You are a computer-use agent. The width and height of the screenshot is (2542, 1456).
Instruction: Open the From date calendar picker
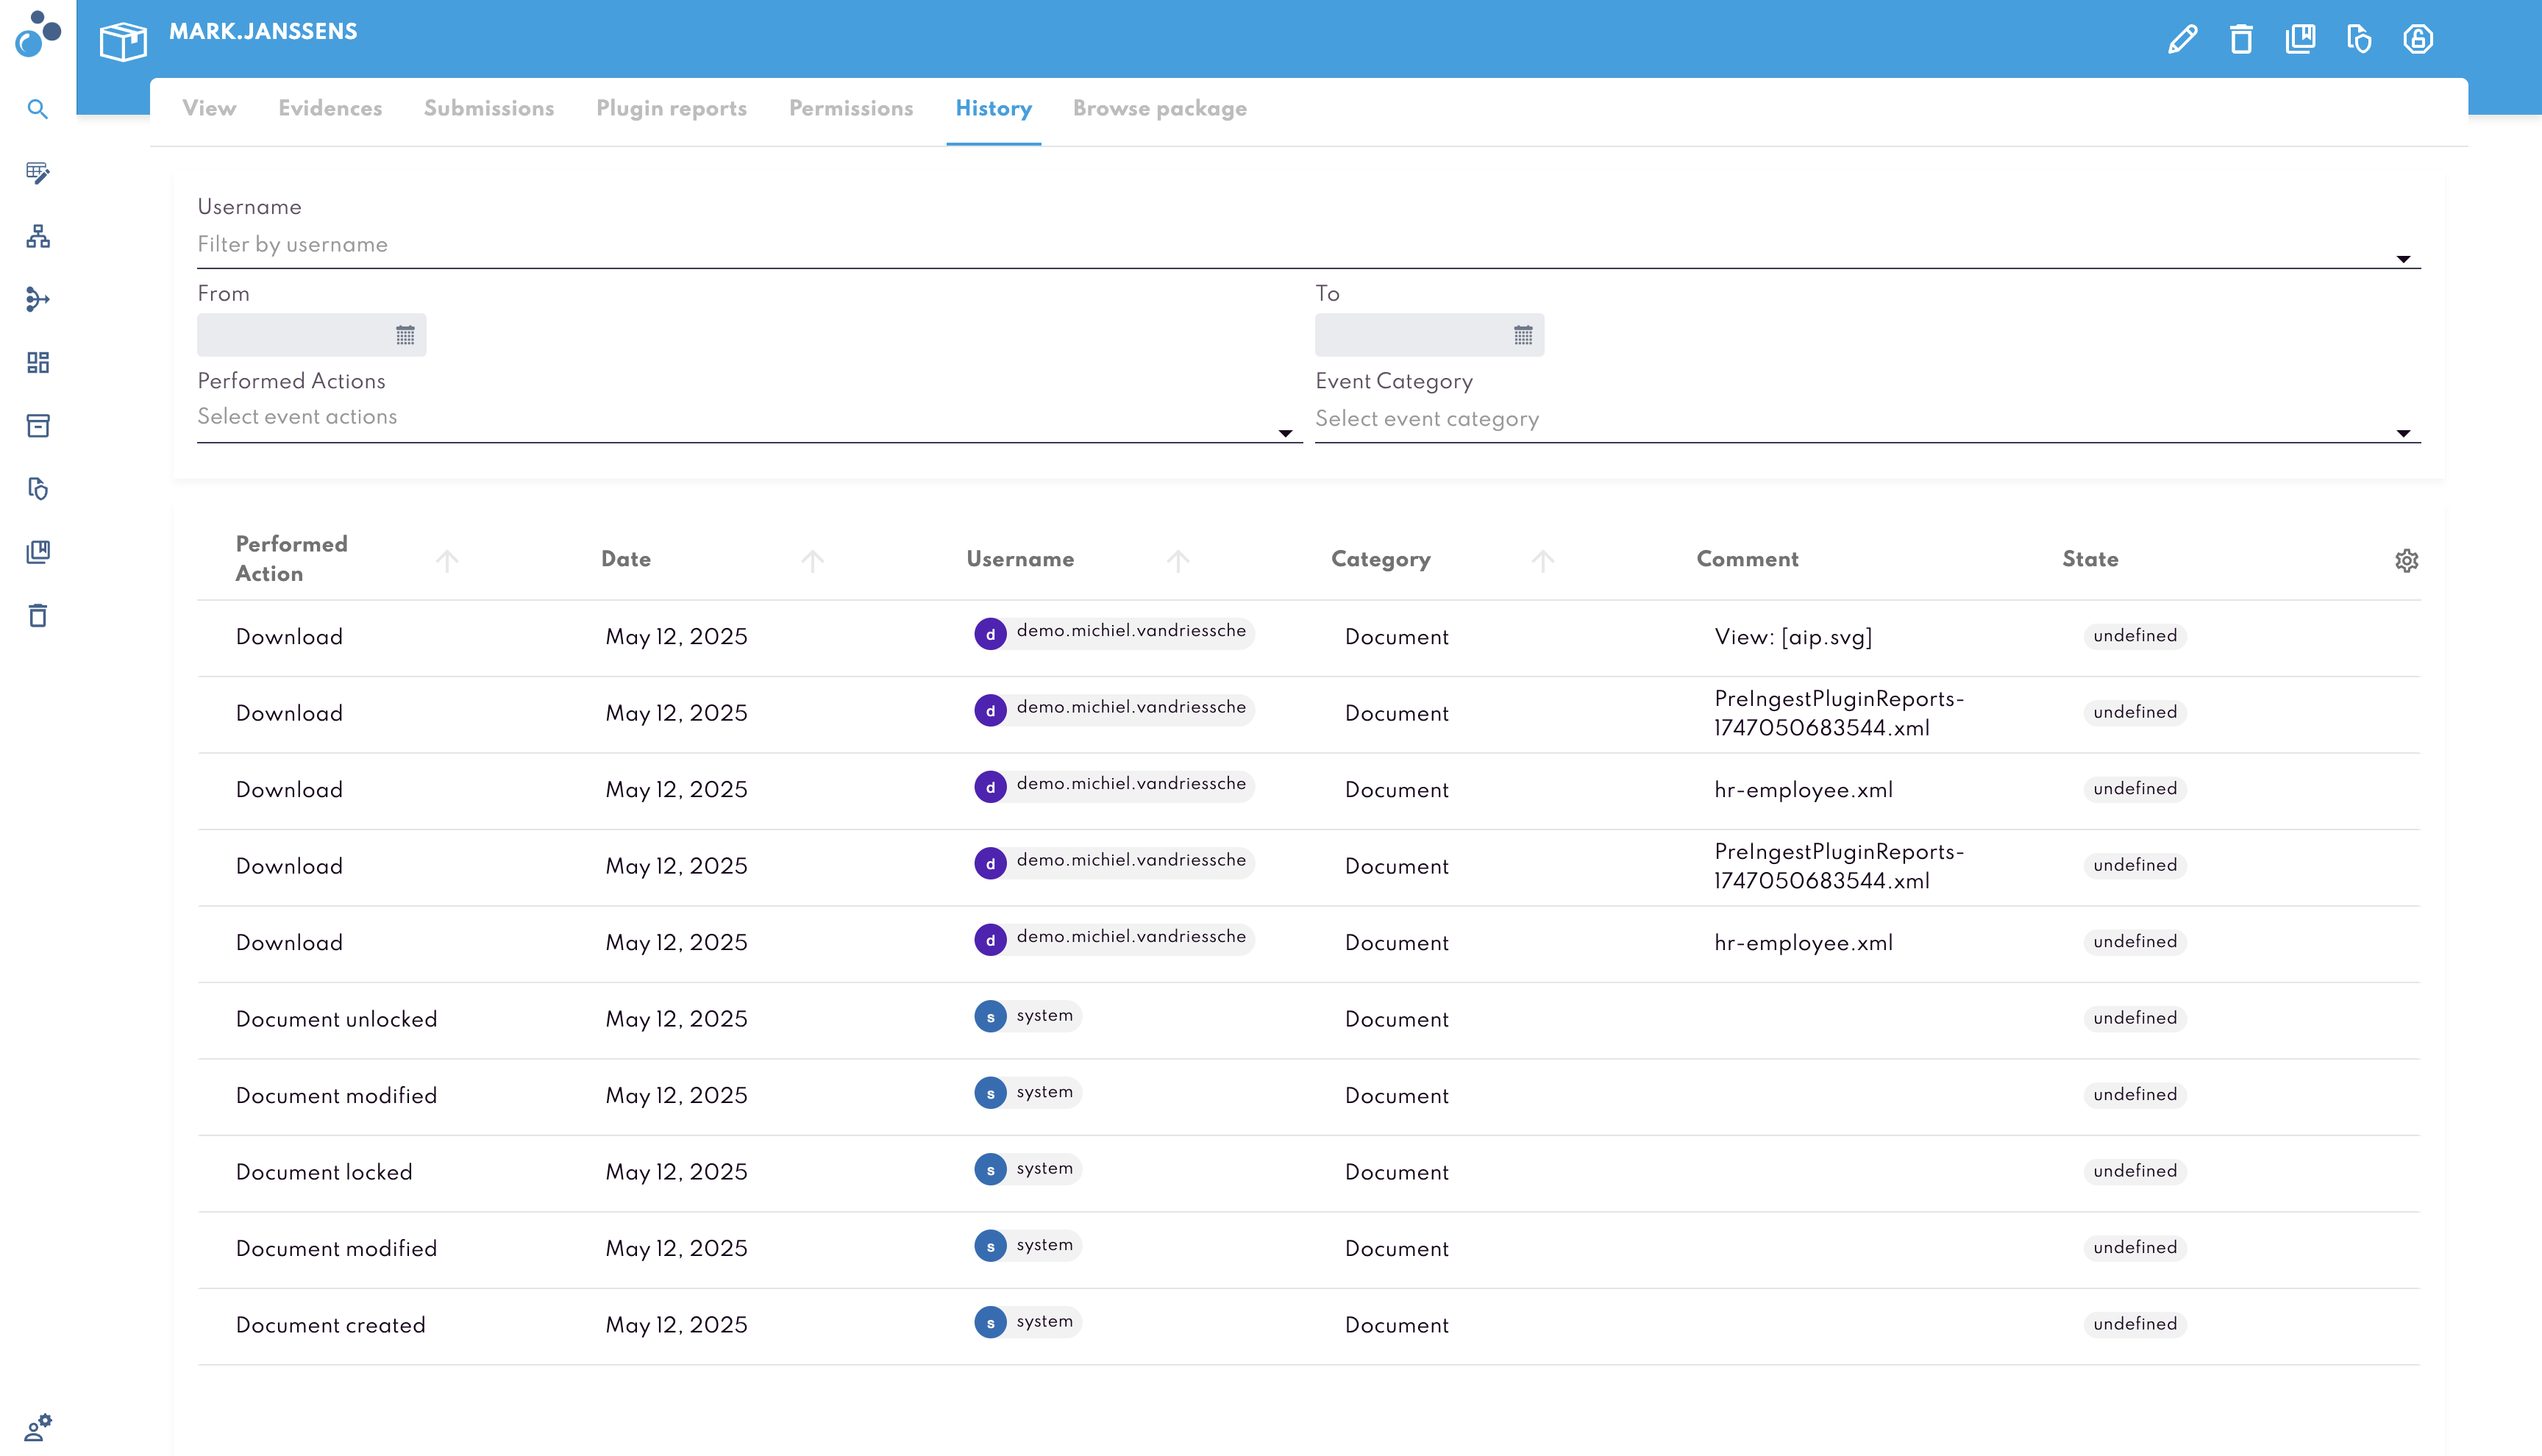pyautogui.click(x=405, y=335)
